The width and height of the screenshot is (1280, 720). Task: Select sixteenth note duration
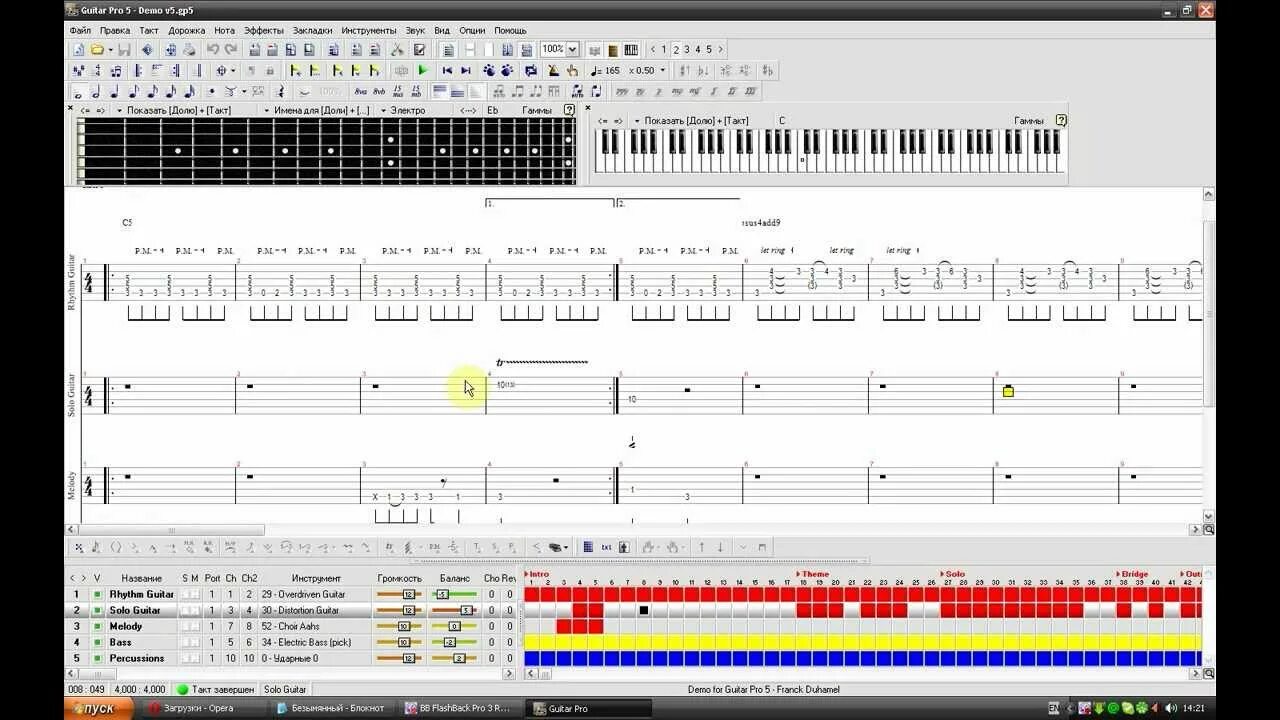tap(152, 91)
